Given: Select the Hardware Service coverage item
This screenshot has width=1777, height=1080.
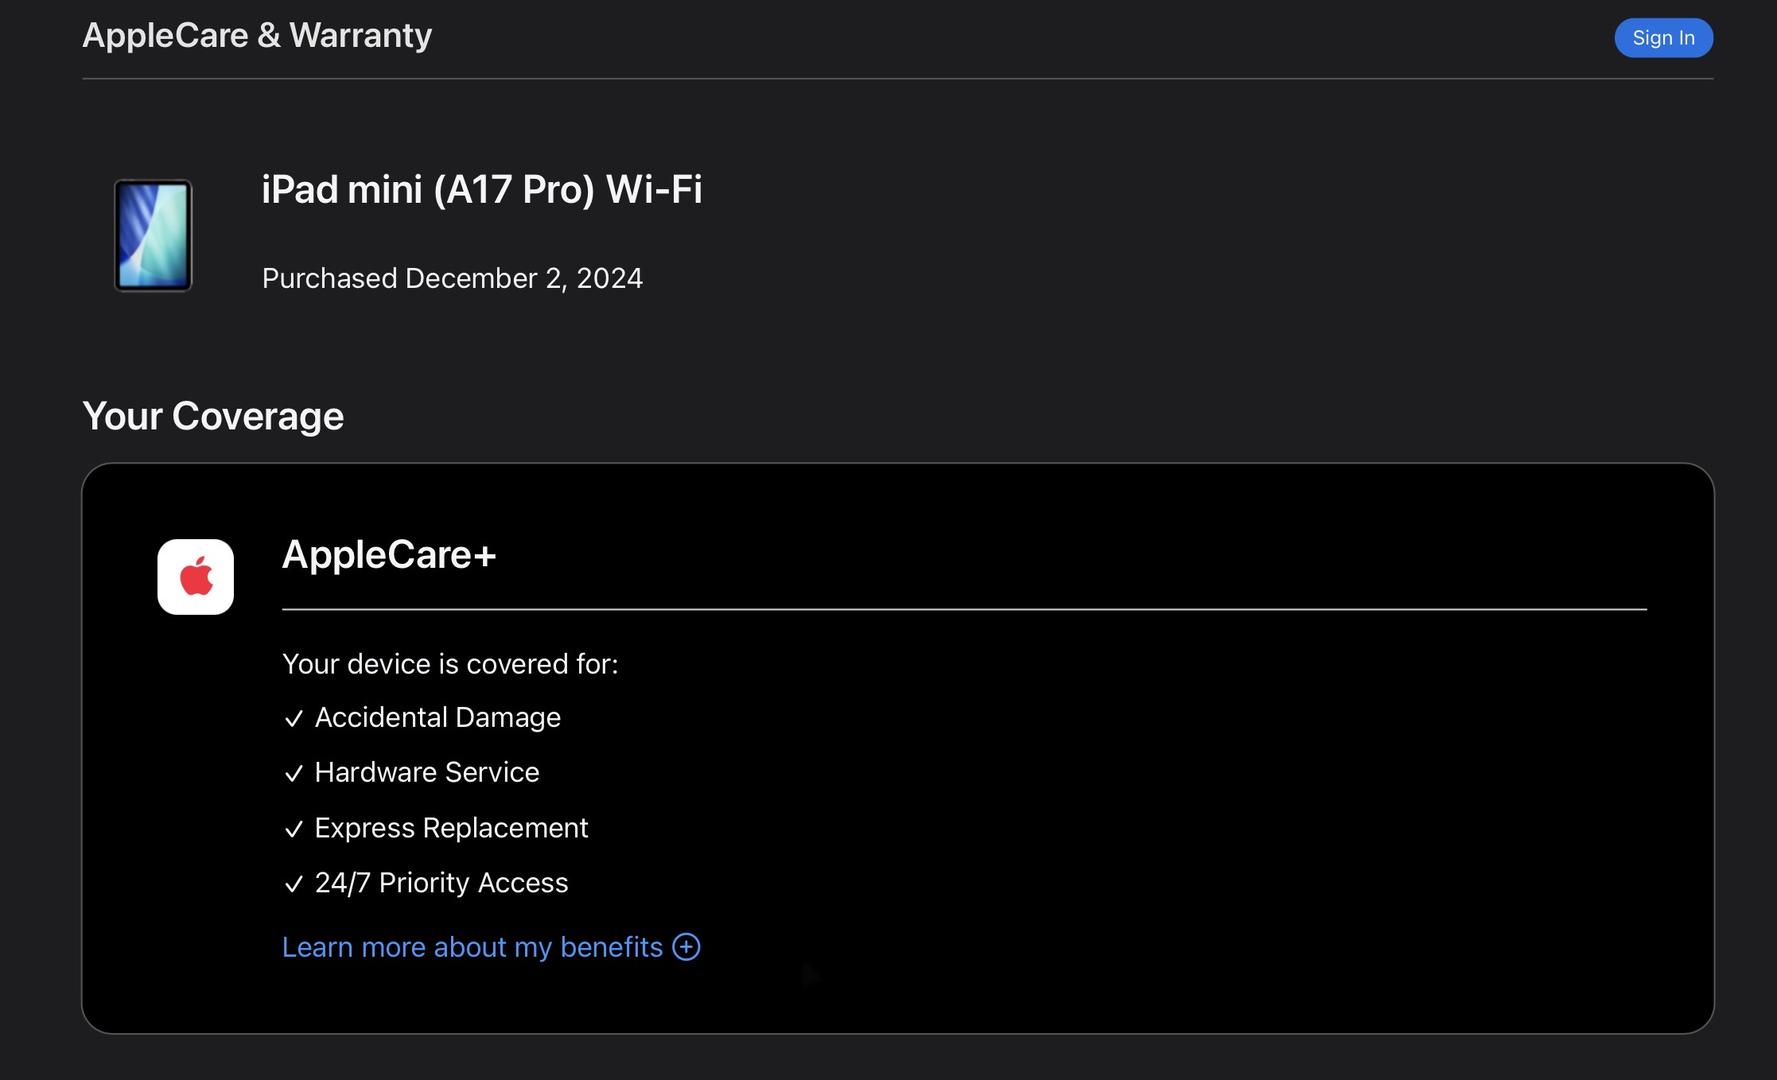Looking at the screenshot, I should [x=427, y=773].
